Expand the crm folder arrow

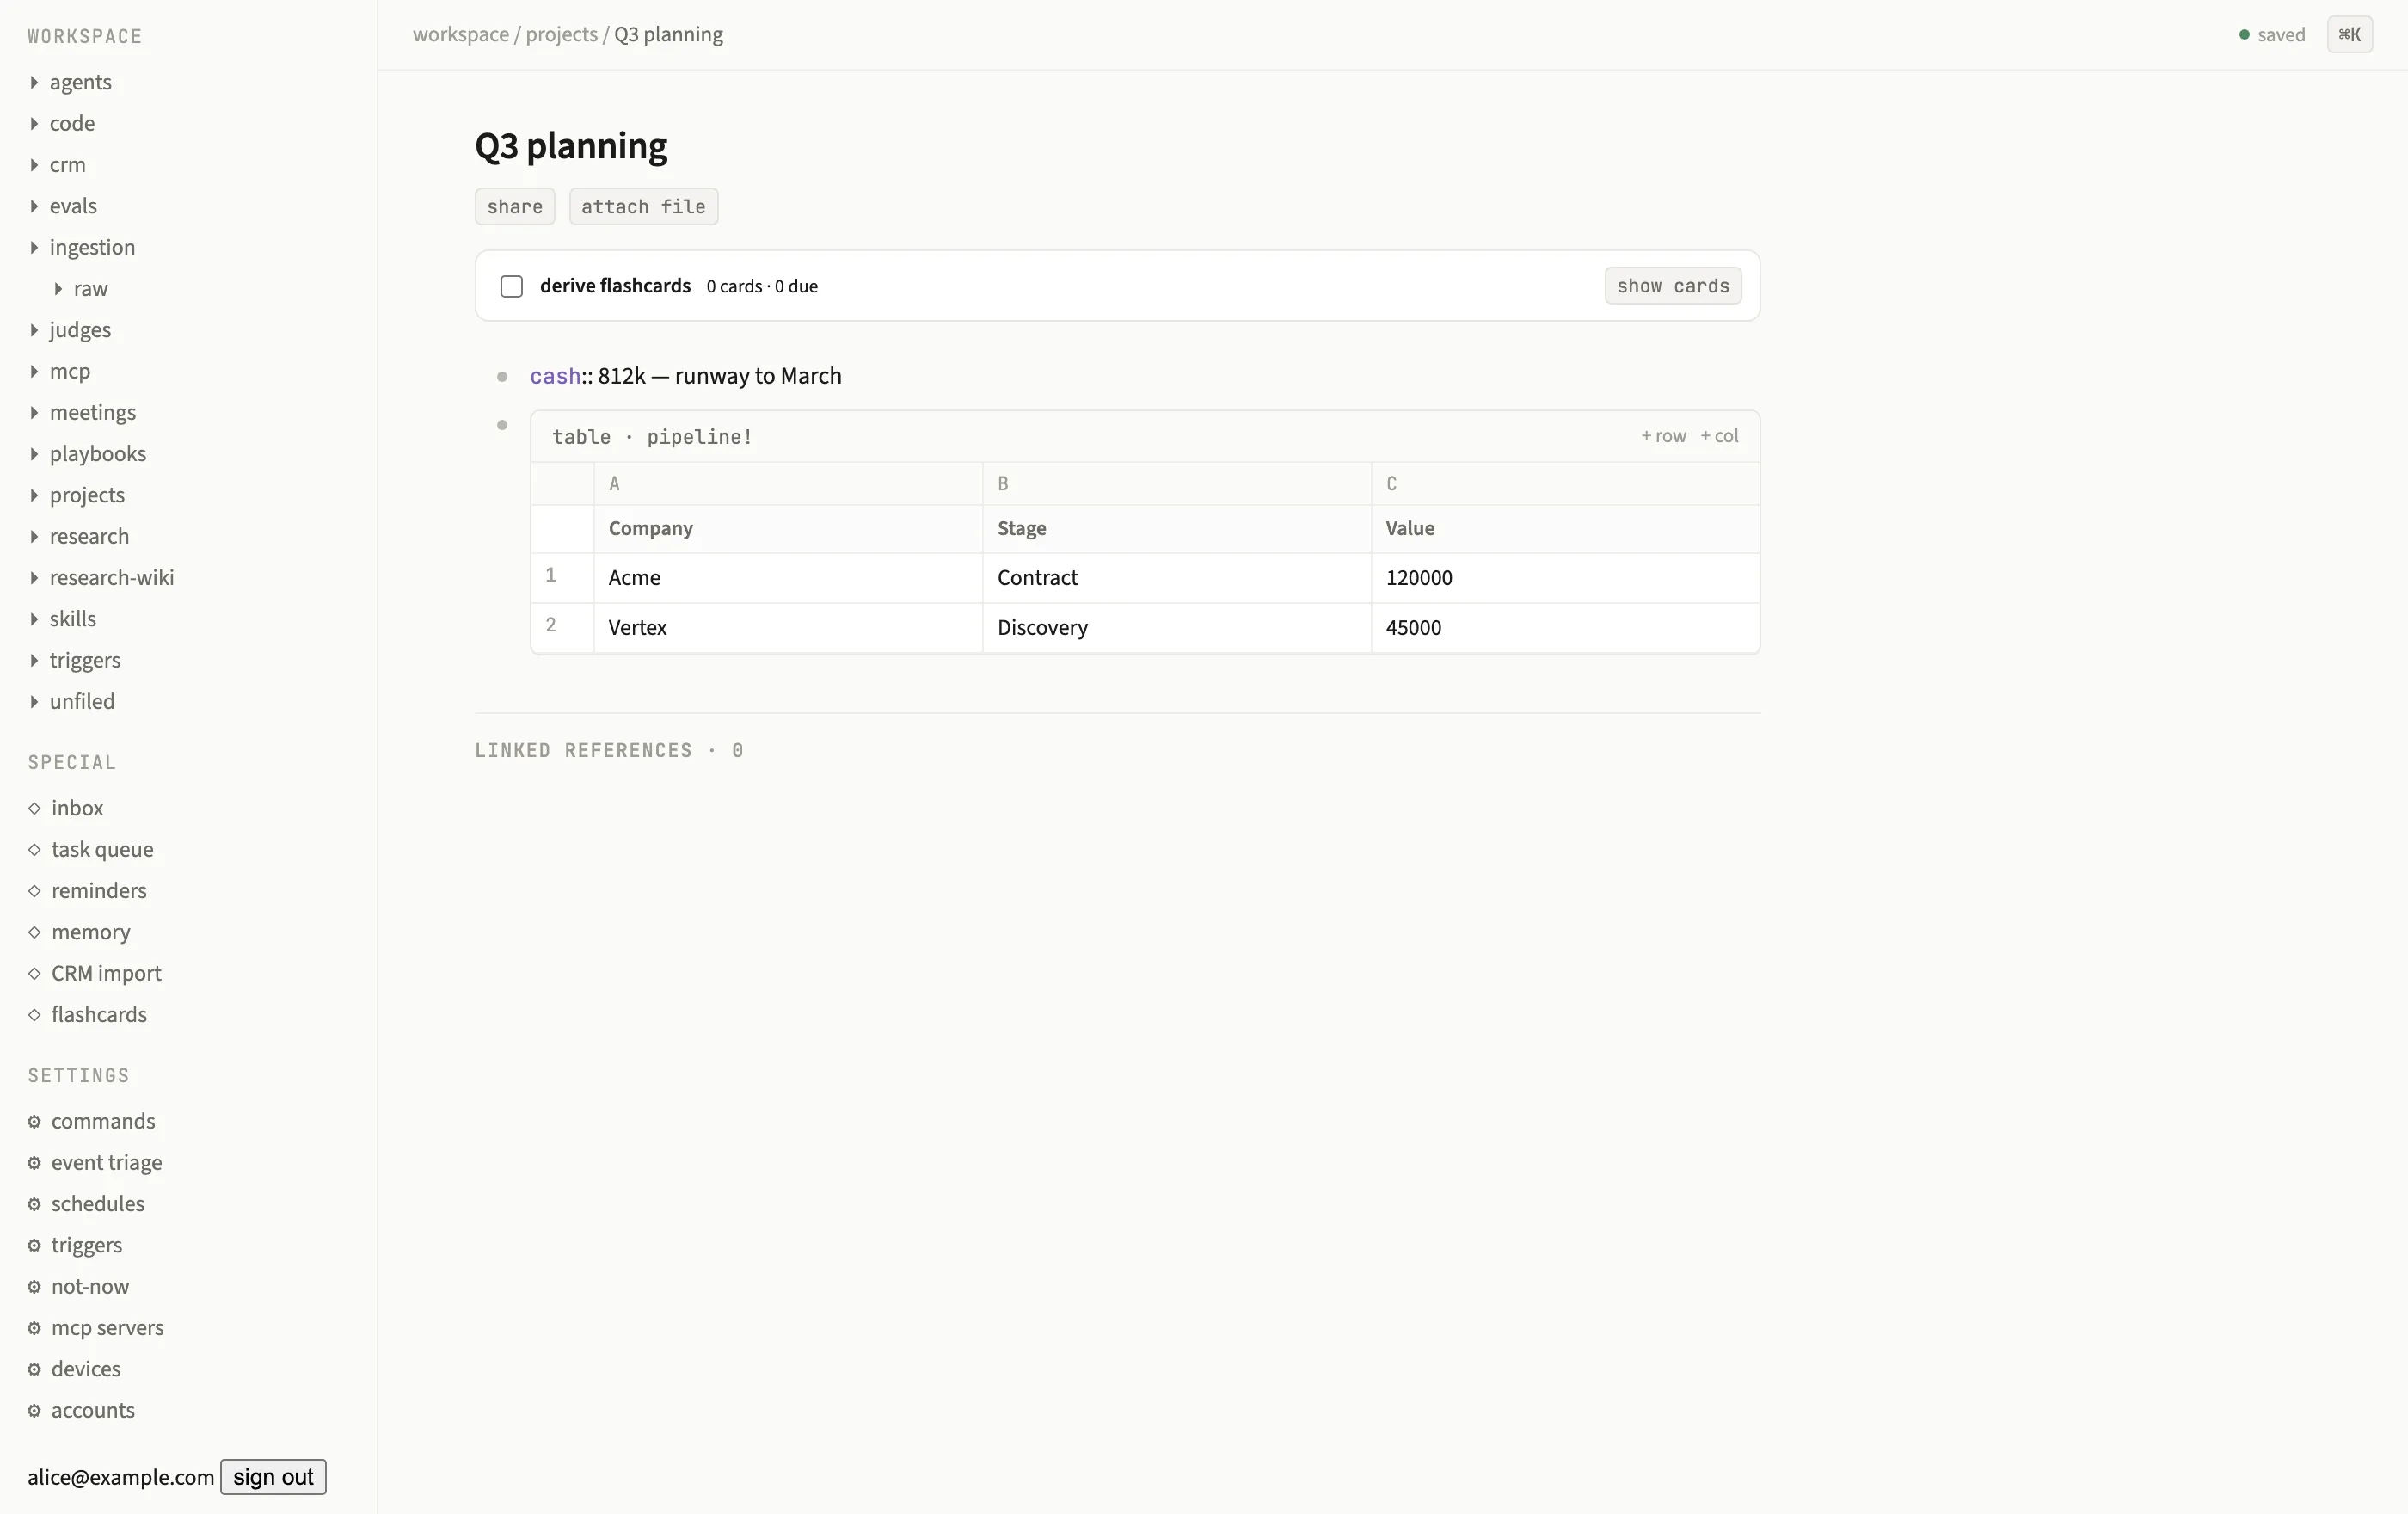34,165
